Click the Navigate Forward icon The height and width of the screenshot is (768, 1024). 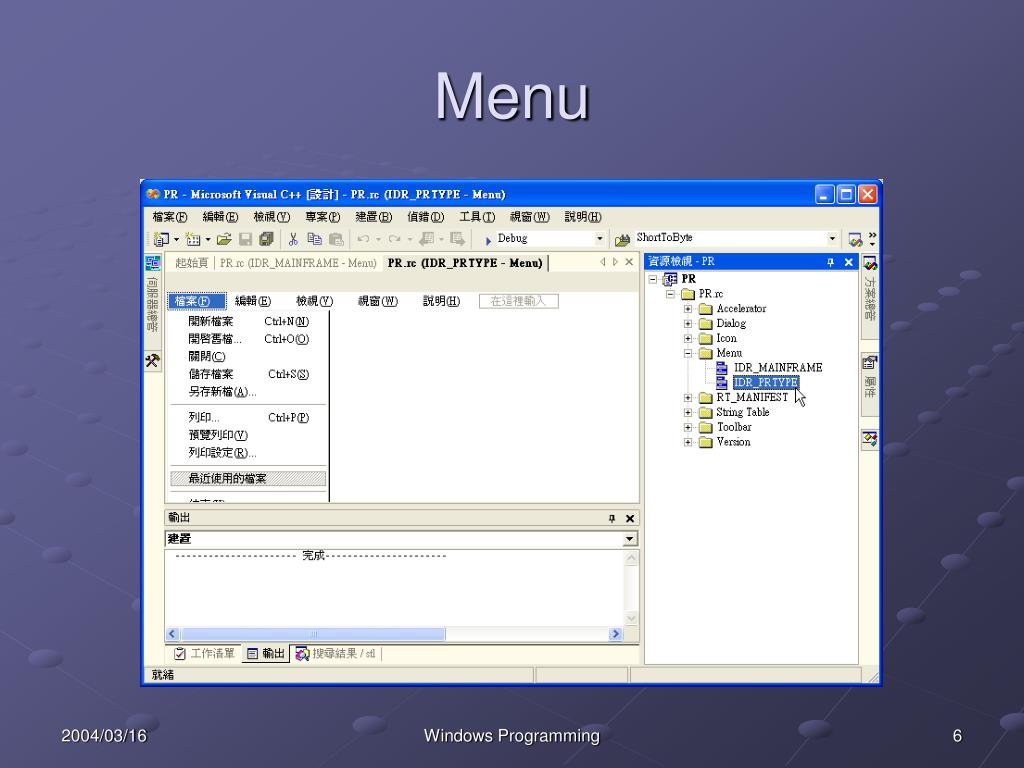coord(457,239)
